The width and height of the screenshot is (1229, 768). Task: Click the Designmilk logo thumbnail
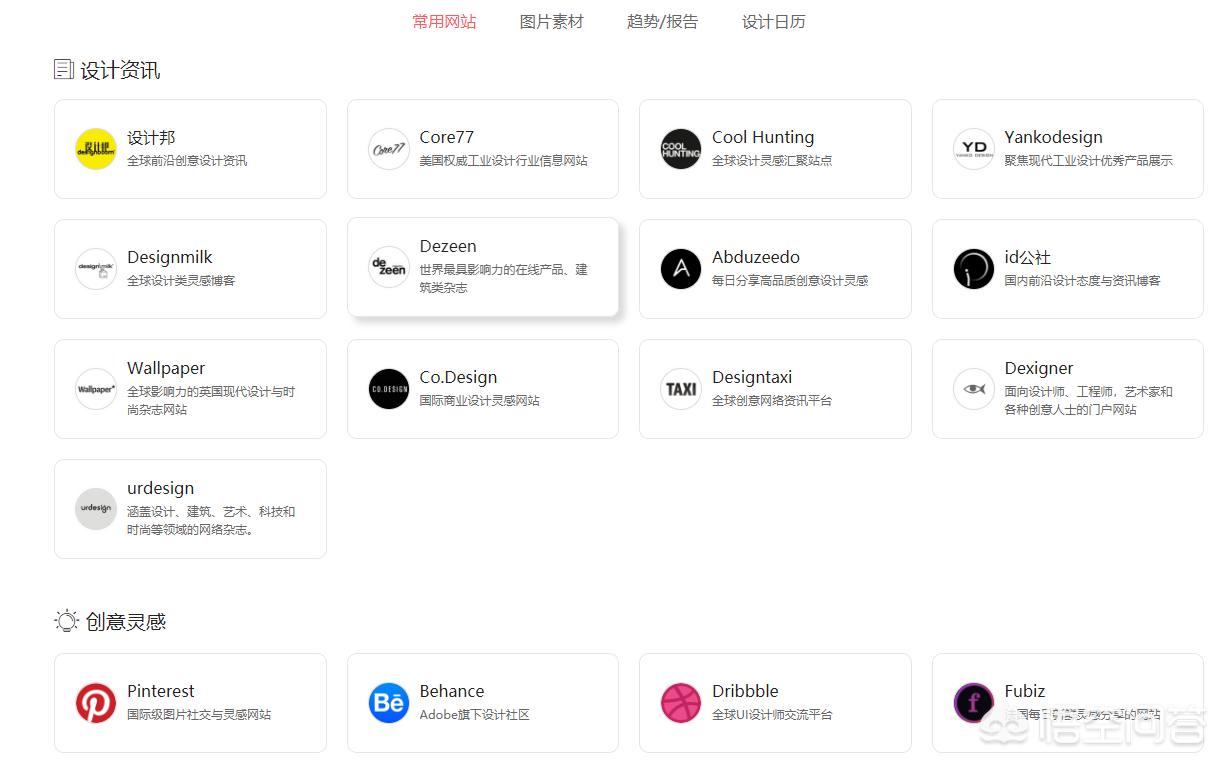click(96, 269)
